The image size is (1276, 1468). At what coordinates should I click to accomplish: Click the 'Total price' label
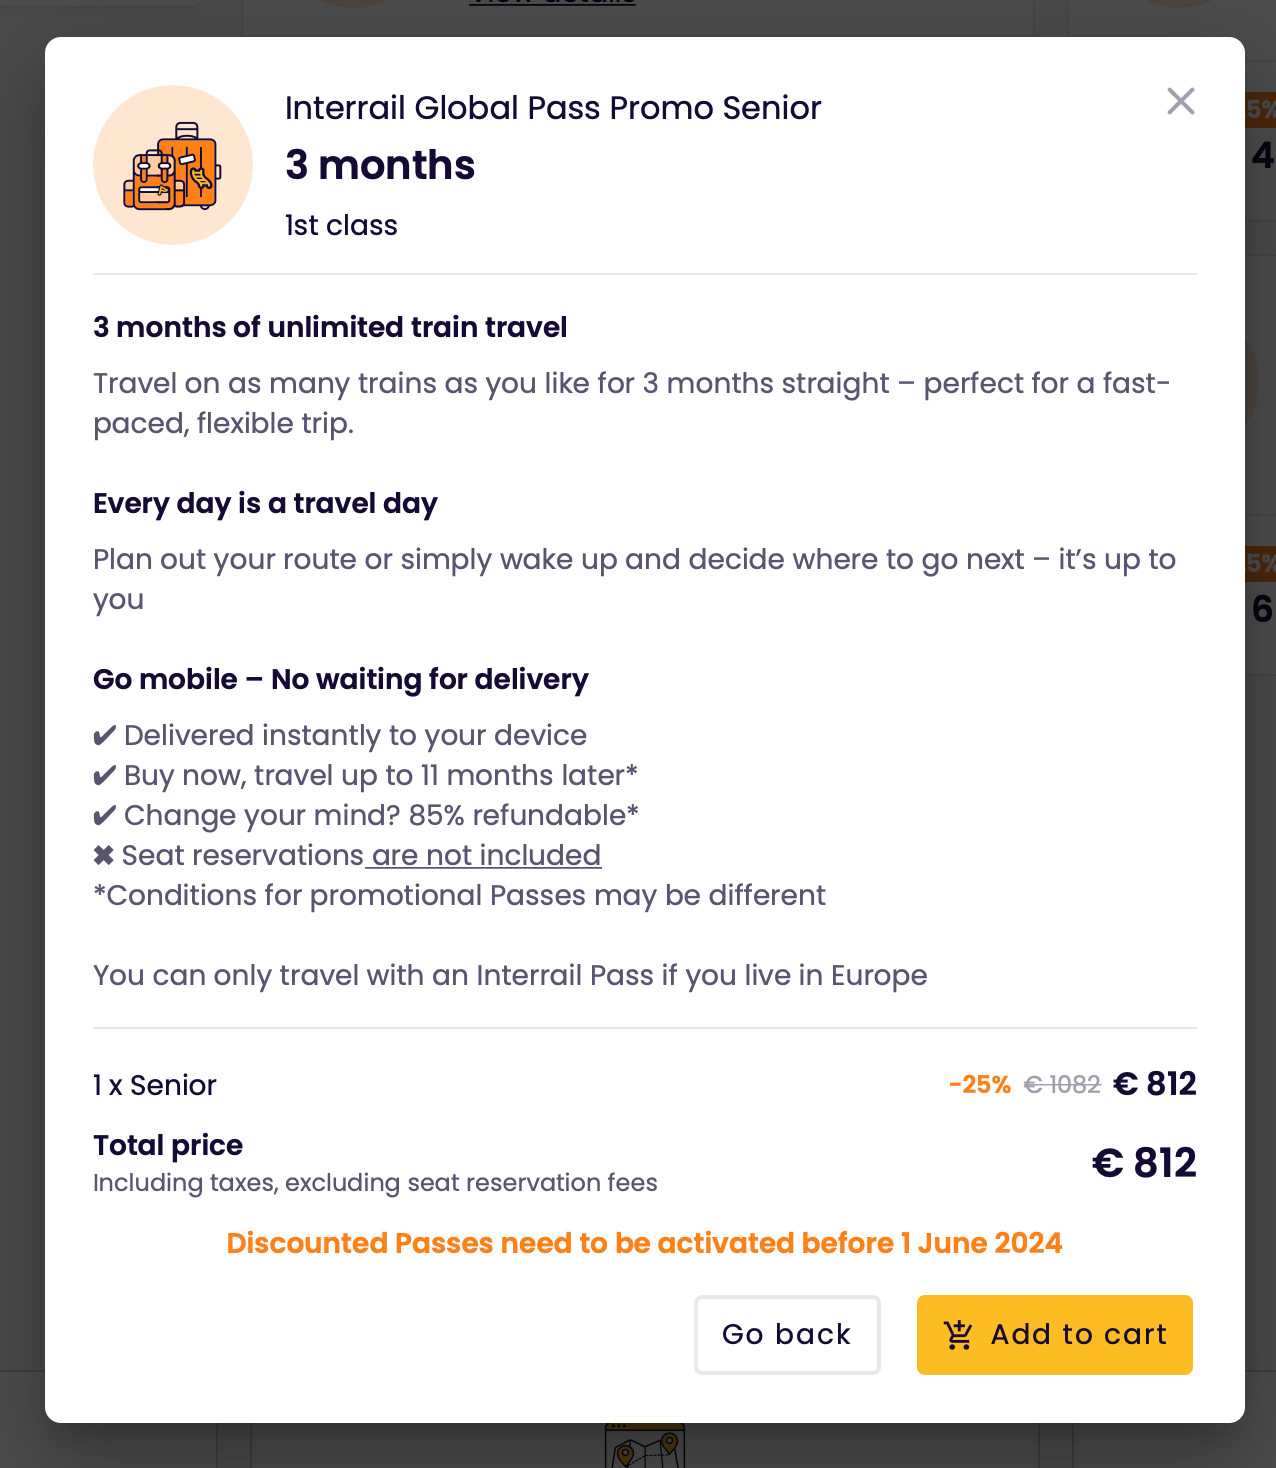[x=168, y=1145]
